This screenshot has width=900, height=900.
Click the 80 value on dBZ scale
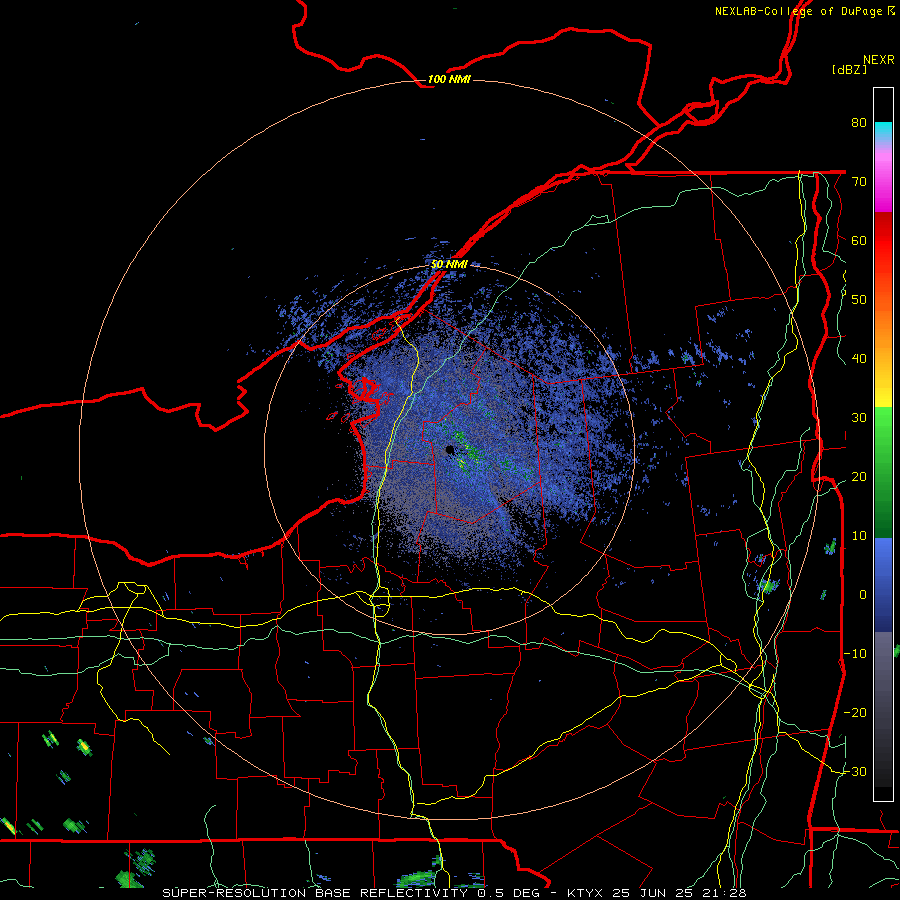click(x=859, y=122)
